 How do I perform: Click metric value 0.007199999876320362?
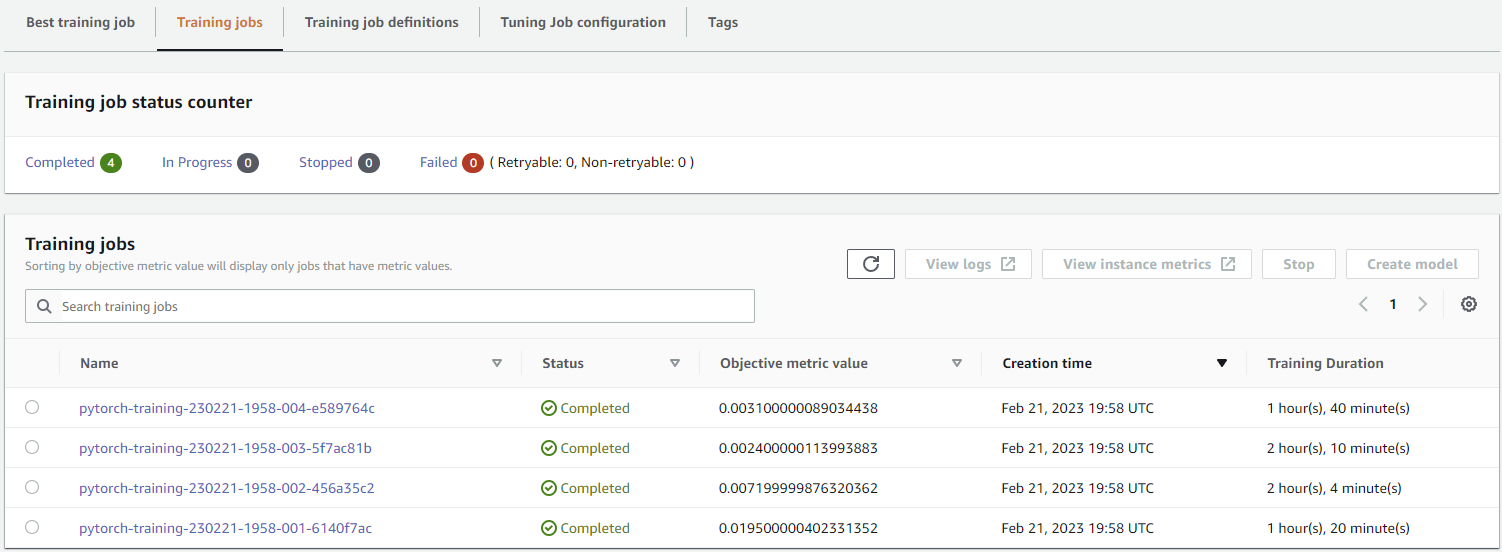798,488
